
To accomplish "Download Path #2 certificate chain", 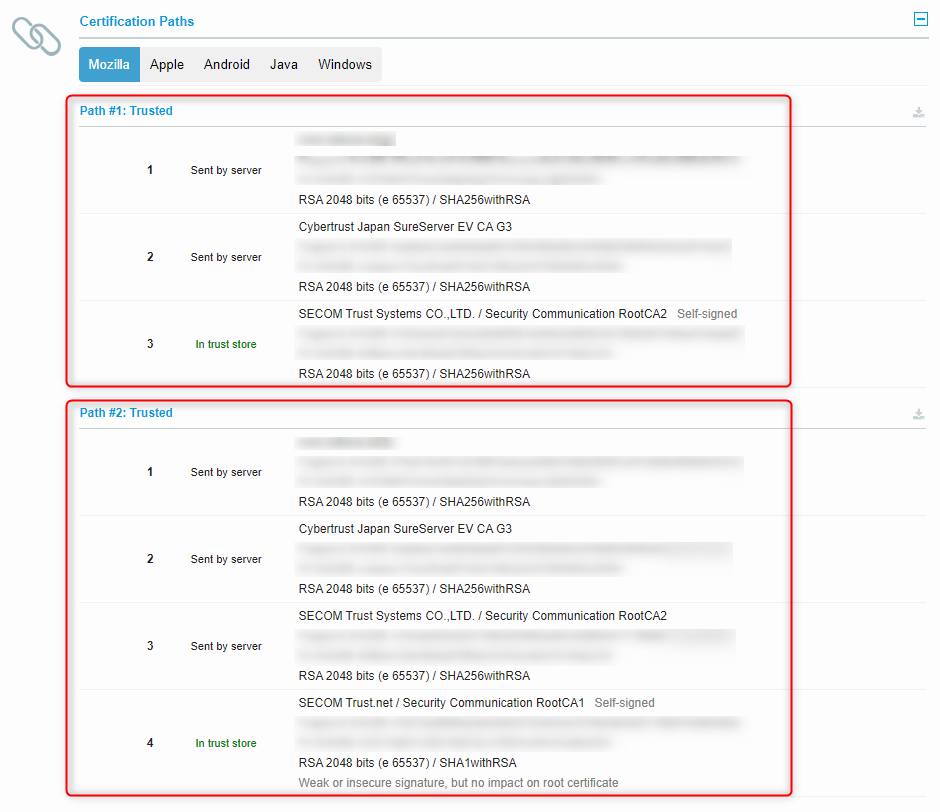I will tap(918, 414).
